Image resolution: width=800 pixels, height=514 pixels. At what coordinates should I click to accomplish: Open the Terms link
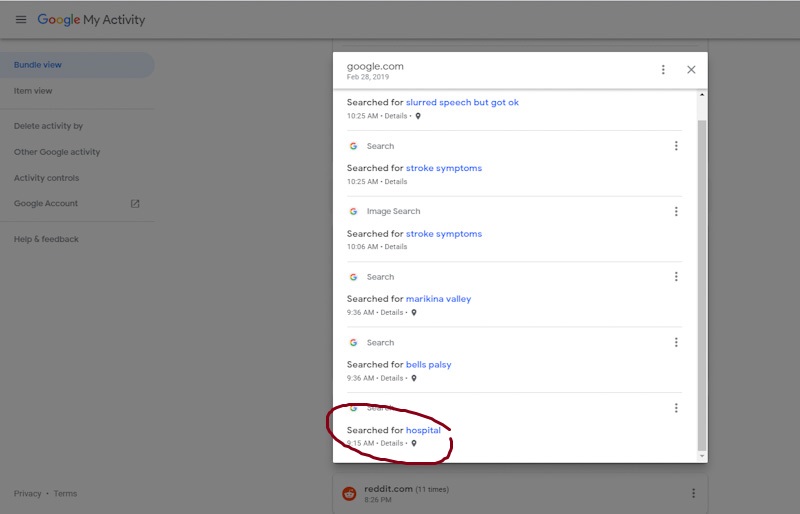(65, 494)
